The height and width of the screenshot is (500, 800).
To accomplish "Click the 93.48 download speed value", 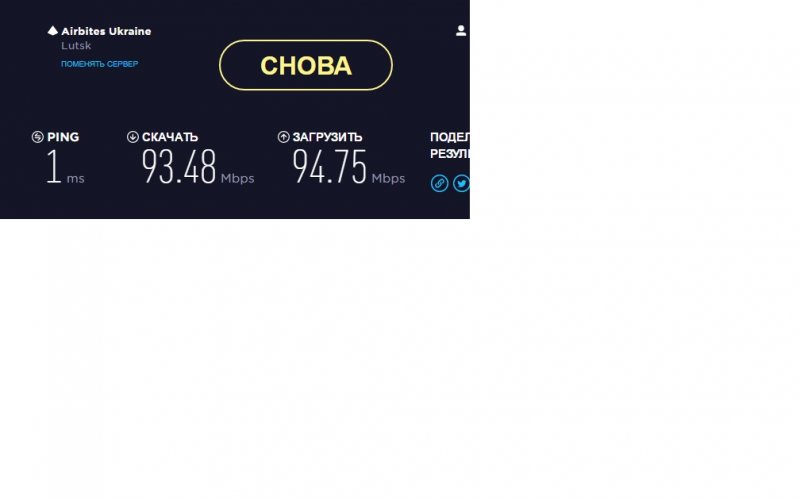I will 179,166.
